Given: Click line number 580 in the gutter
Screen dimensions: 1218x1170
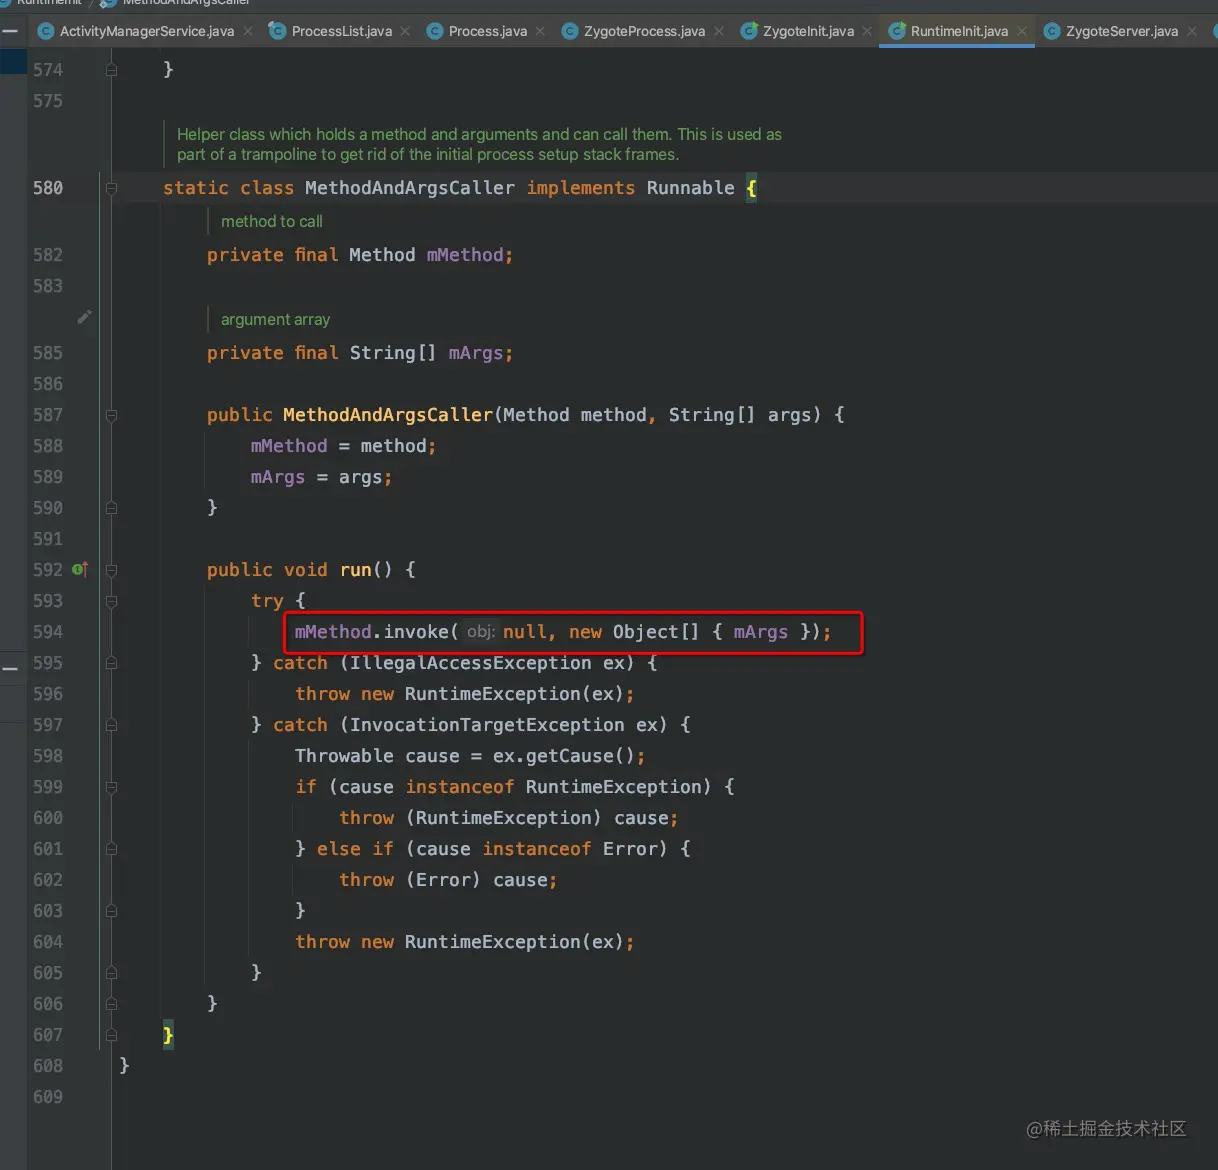Looking at the screenshot, I should coord(48,188).
